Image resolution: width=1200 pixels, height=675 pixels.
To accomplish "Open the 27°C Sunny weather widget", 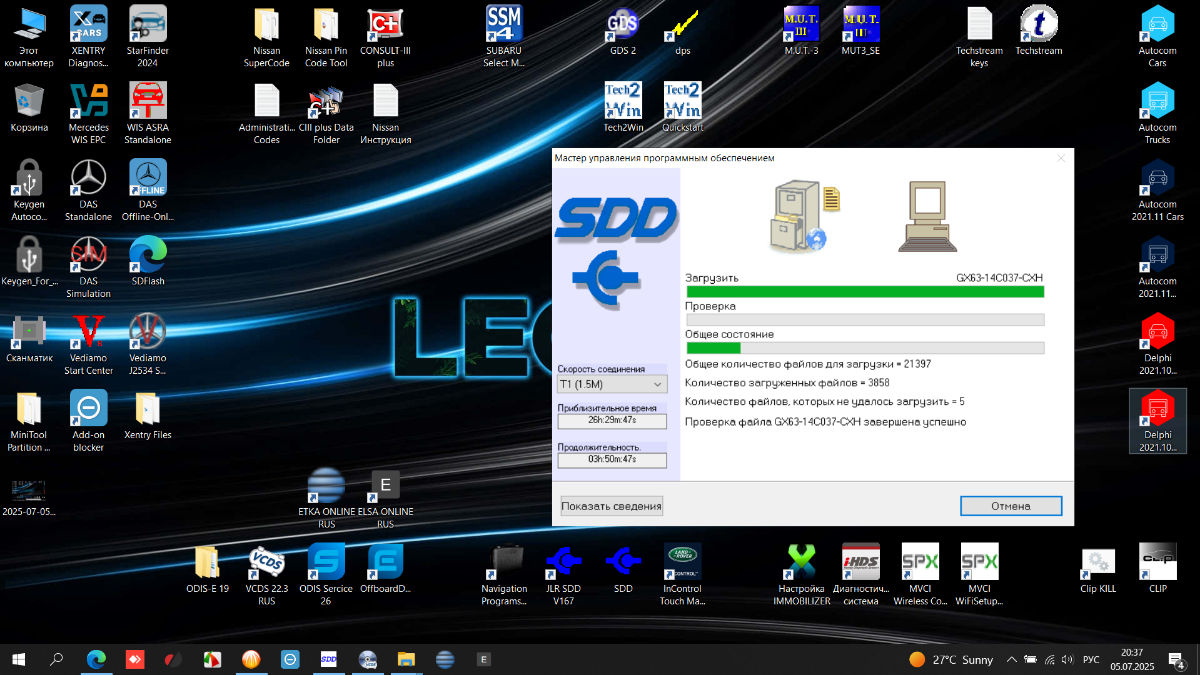I will pyautogui.click(x=952, y=660).
